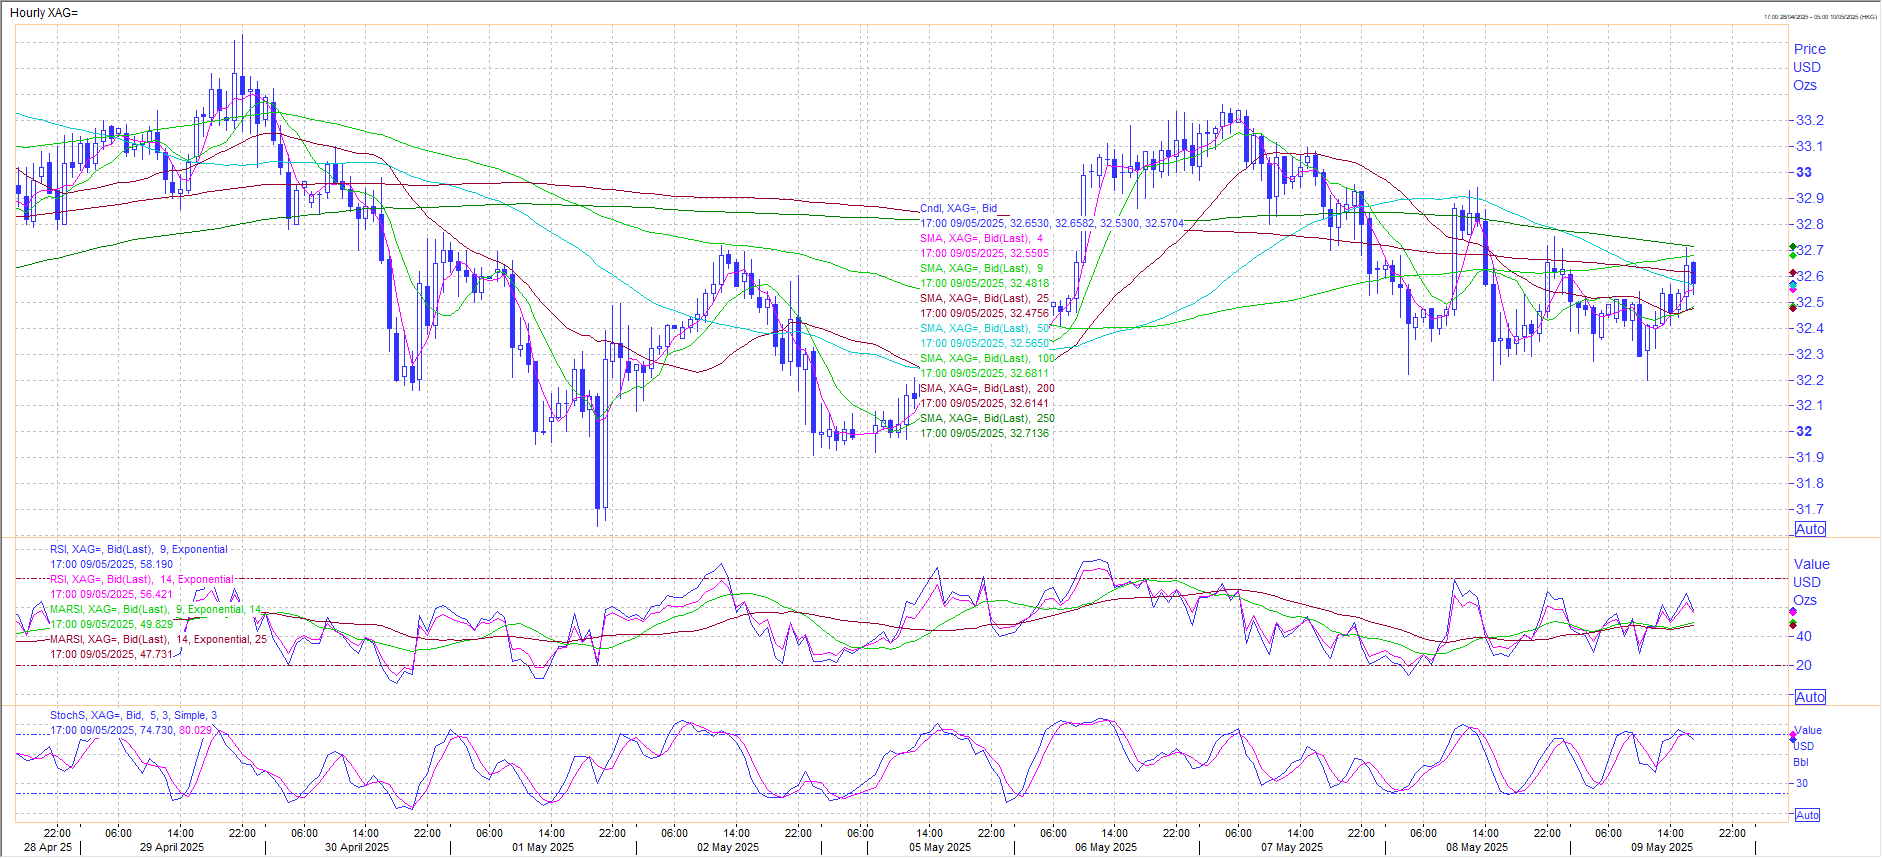Screen dimensions: 1882x858
Task: Click the bold 33 price axis label
Action: (x=1804, y=172)
